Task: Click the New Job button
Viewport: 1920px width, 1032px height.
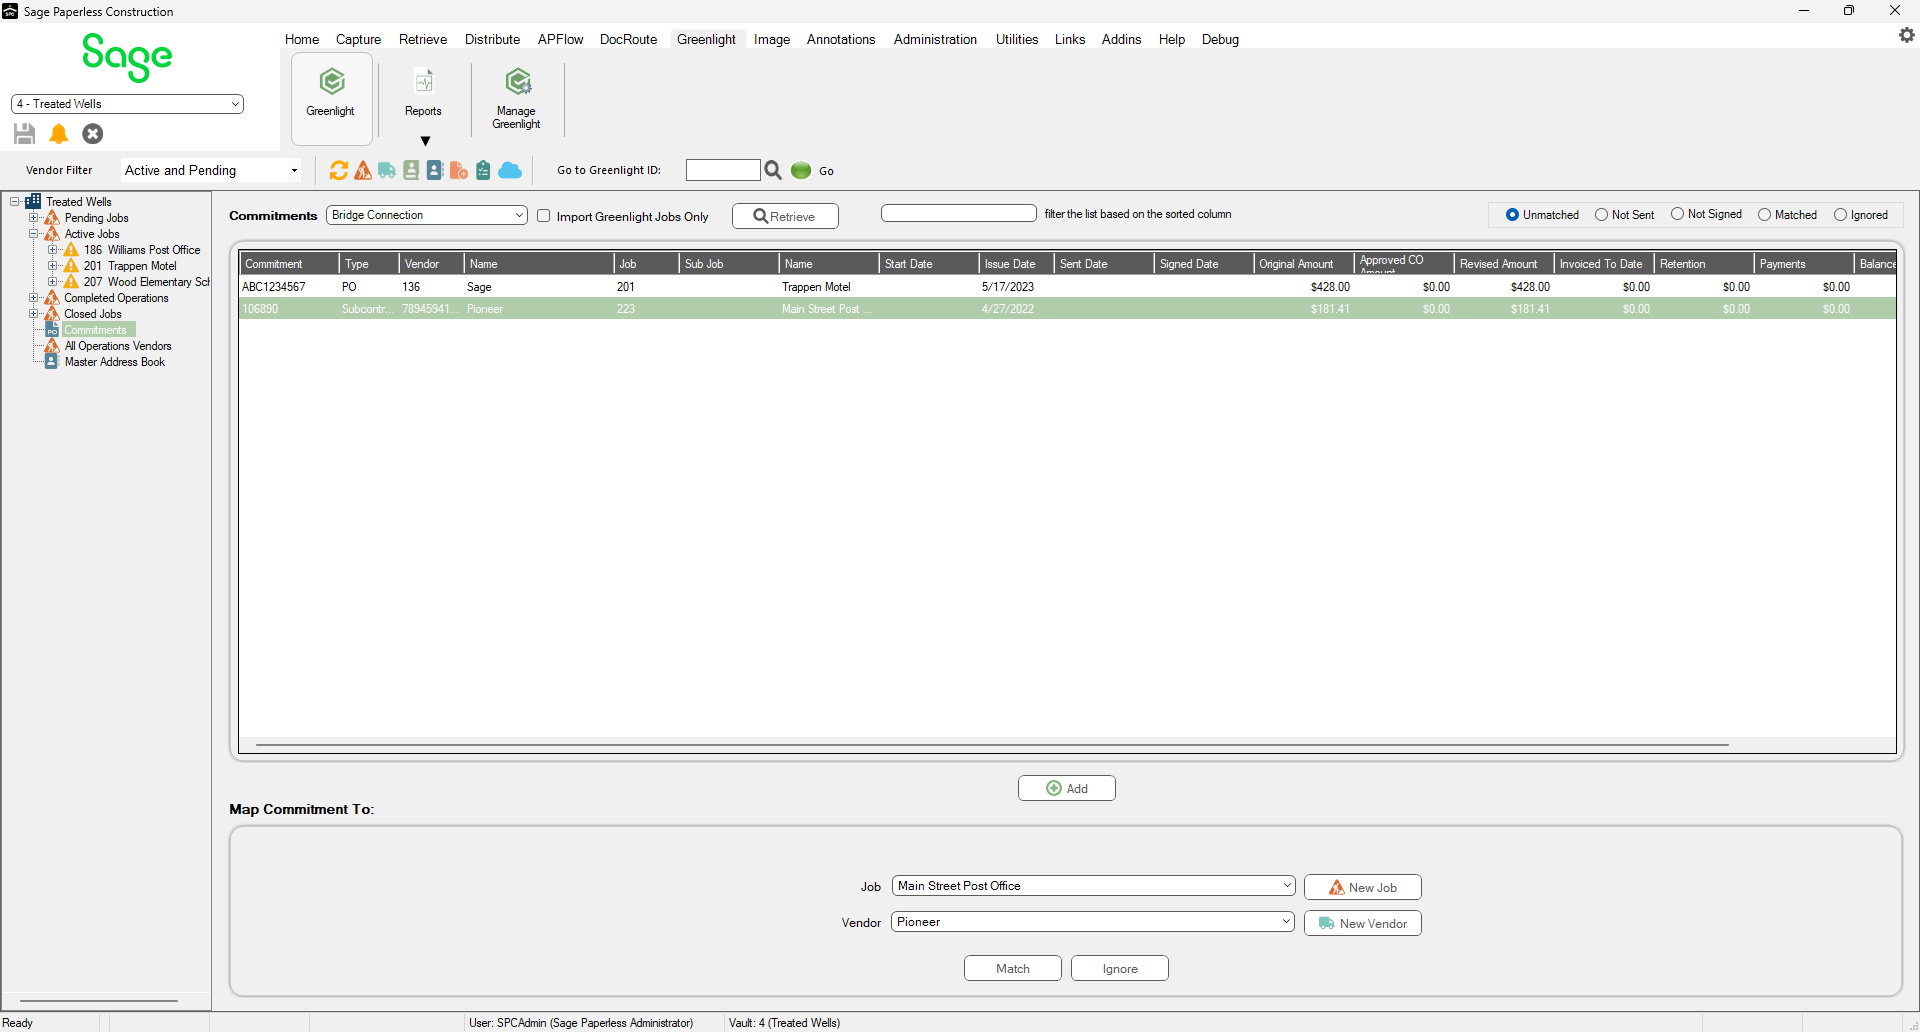Action: click(x=1363, y=887)
